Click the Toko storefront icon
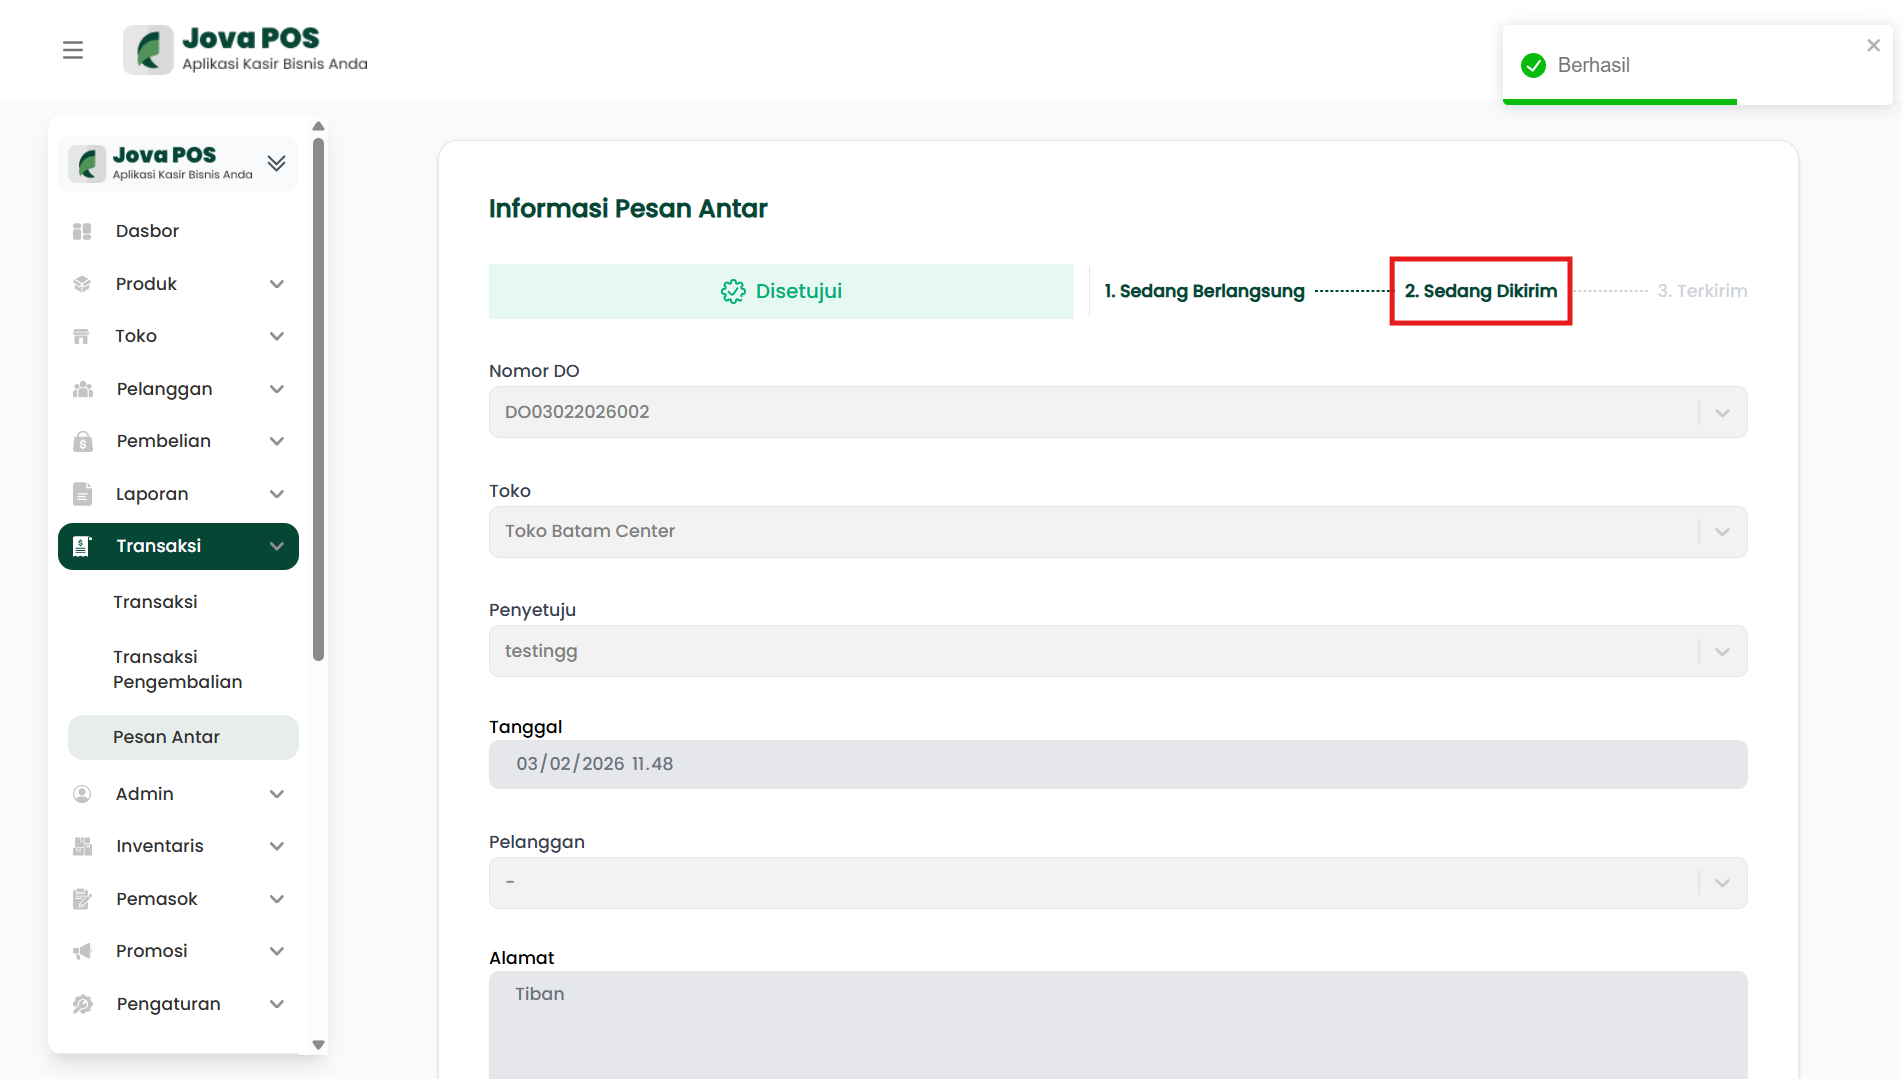The height and width of the screenshot is (1079, 1902). pos(82,336)
